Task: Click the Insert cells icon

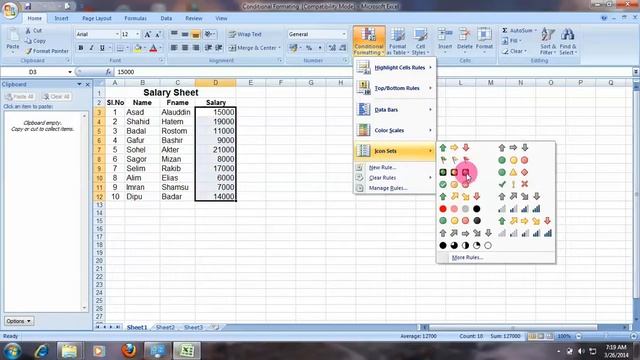Action: 445,35
